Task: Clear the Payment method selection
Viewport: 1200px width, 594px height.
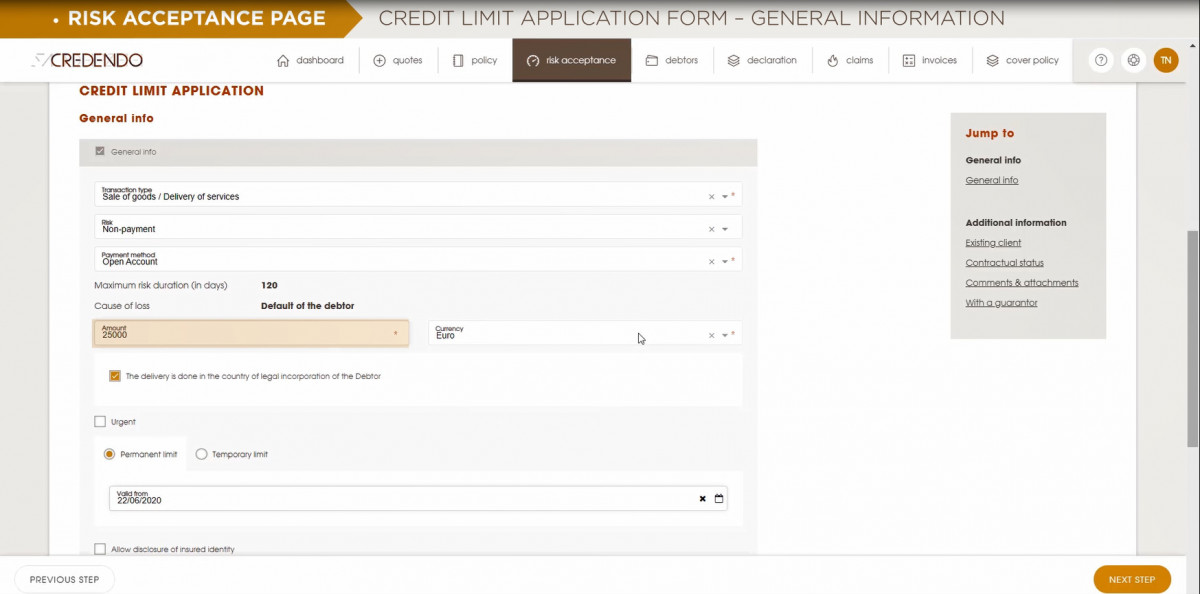Action: pyautogui.click(x=712, y=262)
